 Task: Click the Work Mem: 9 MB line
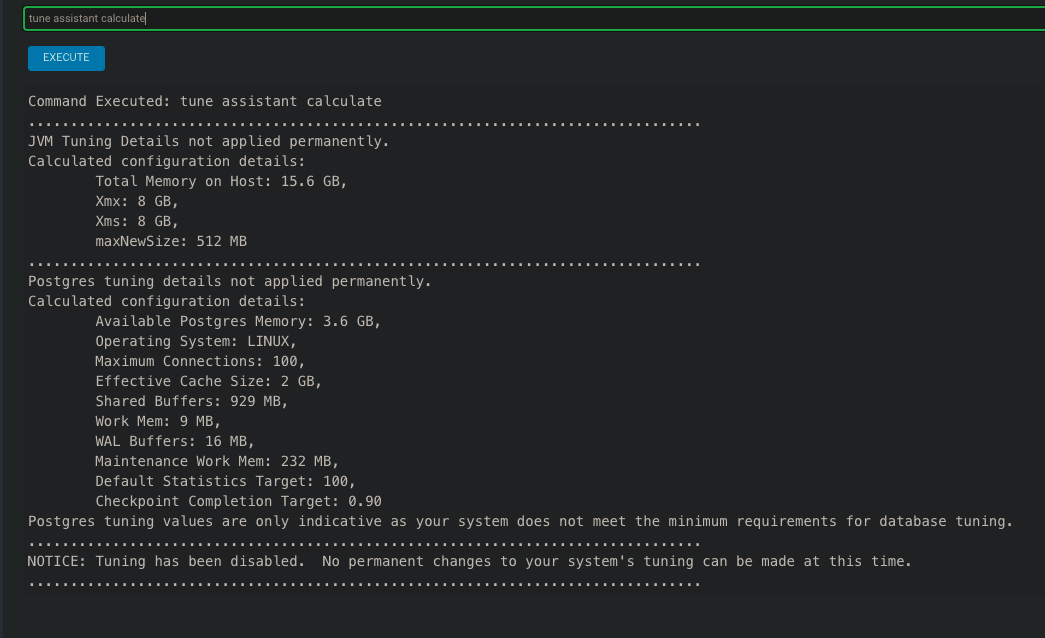[x=158, y=421]
